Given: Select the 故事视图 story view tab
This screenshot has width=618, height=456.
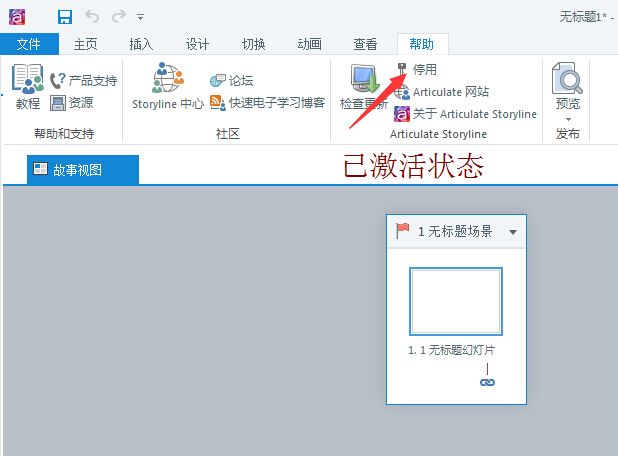Looking at the screenshot, I should tap(83, 169).
